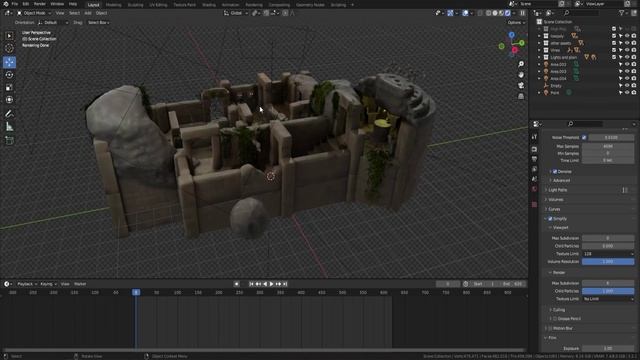Image resolution: width=640 pixels, height=360 pixels.
Task: Expand the Culling subpanel
Action: 558,310
